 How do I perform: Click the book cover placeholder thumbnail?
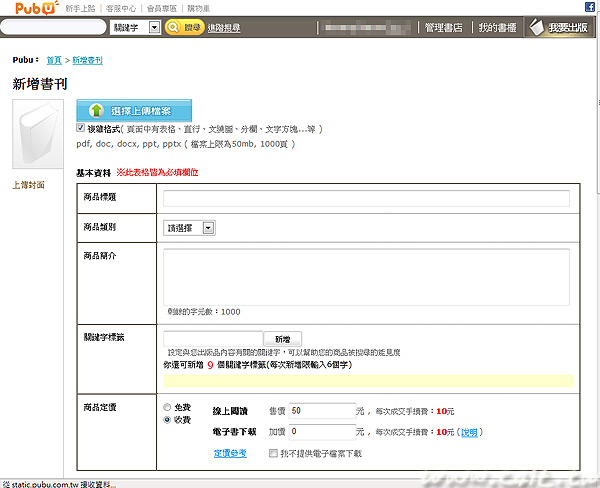coord(38,134)
